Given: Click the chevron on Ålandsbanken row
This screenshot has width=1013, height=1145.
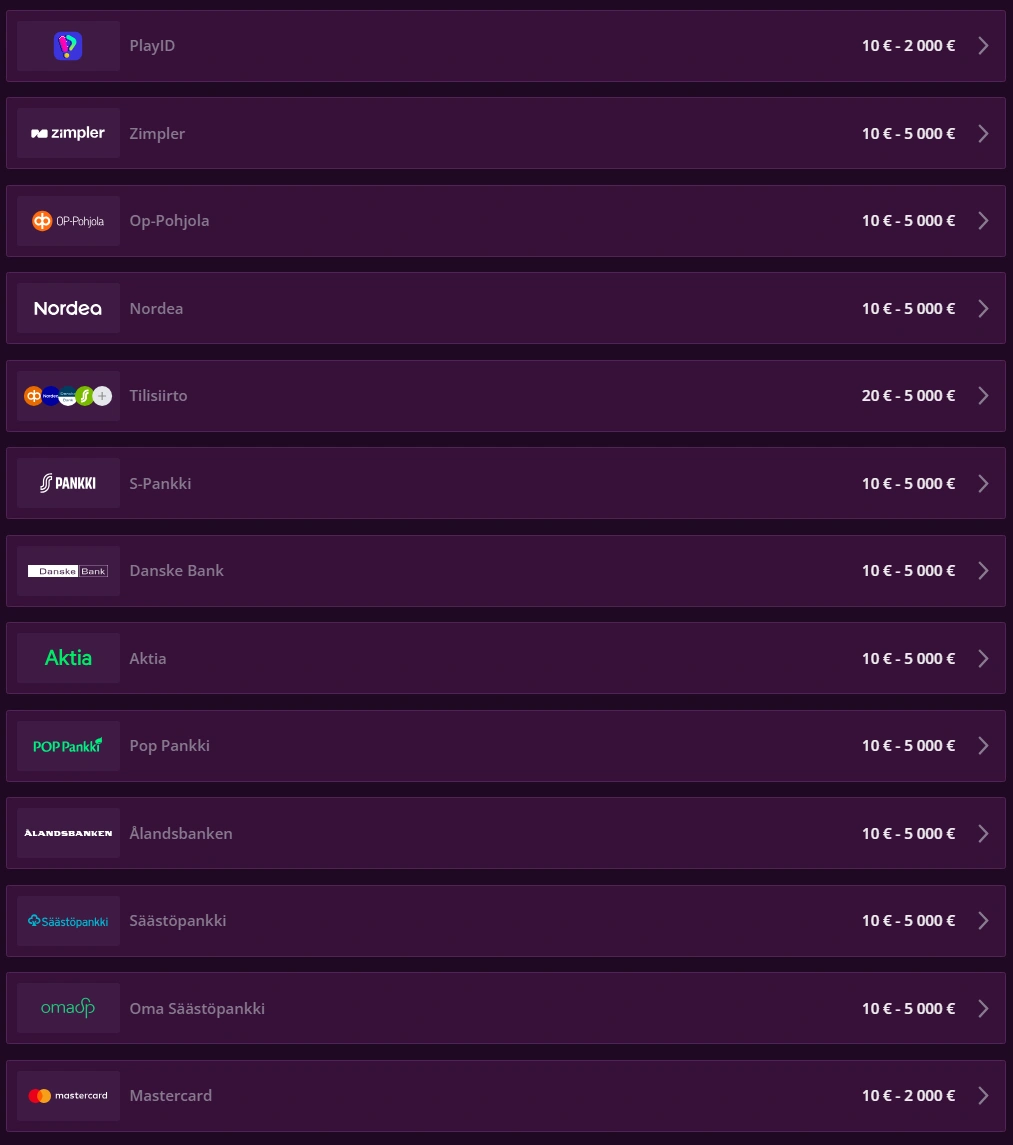Looking at the screenshot, I should [x=983, y=833].
